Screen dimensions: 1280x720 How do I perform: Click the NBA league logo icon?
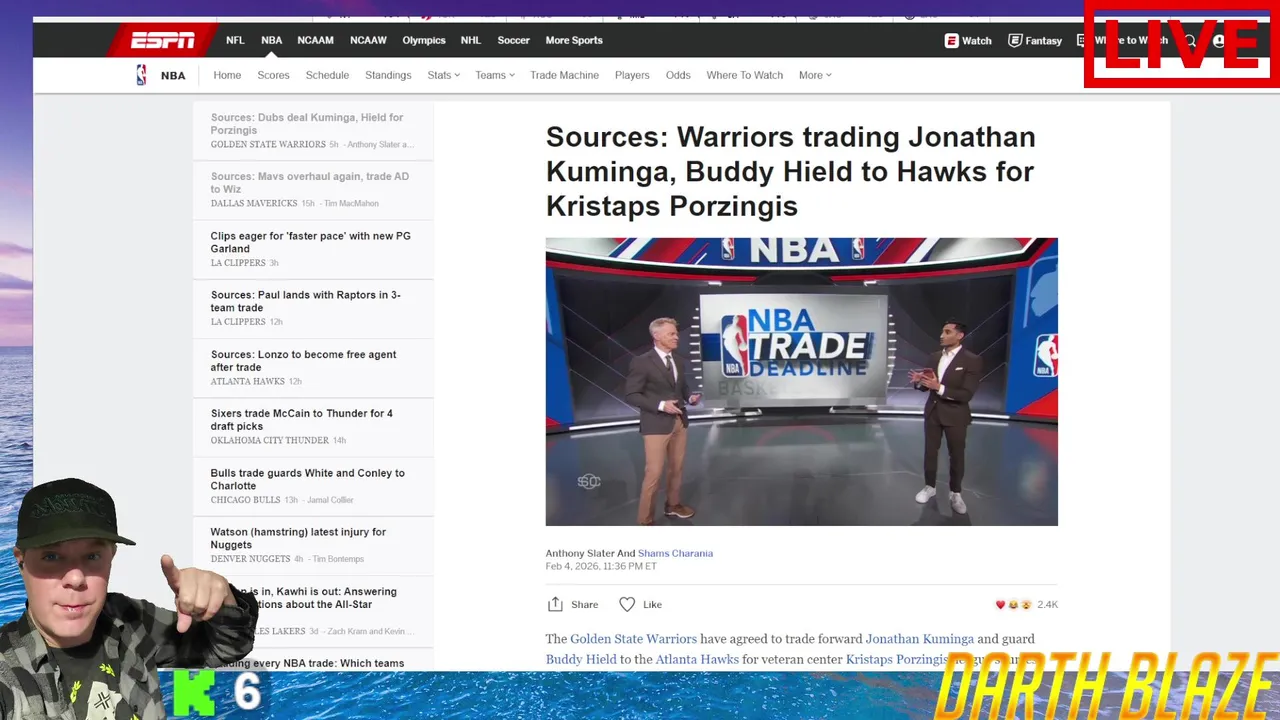click(141, 75)
